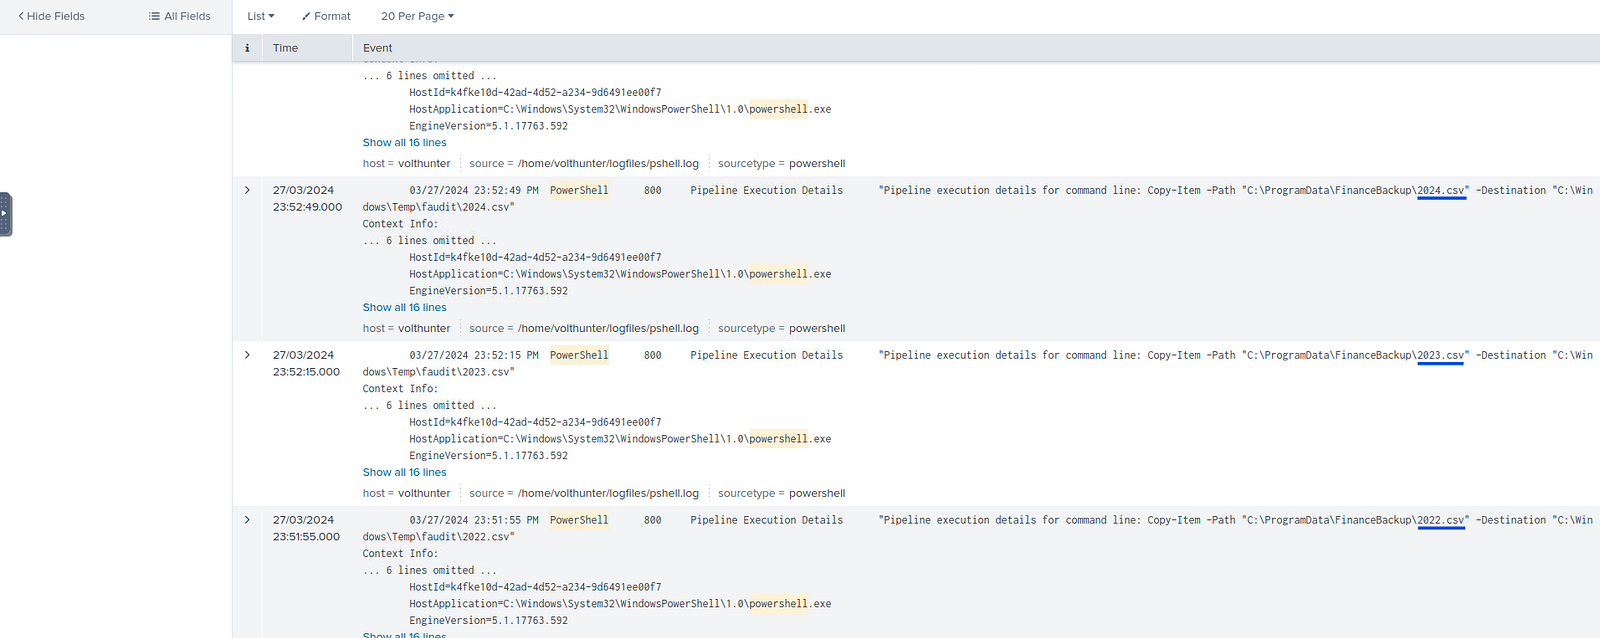This screenshot has height=638, width=1600.
Task: Click timestamp 27/03/2024 23:52:49.000
Action: coord(307,199)
